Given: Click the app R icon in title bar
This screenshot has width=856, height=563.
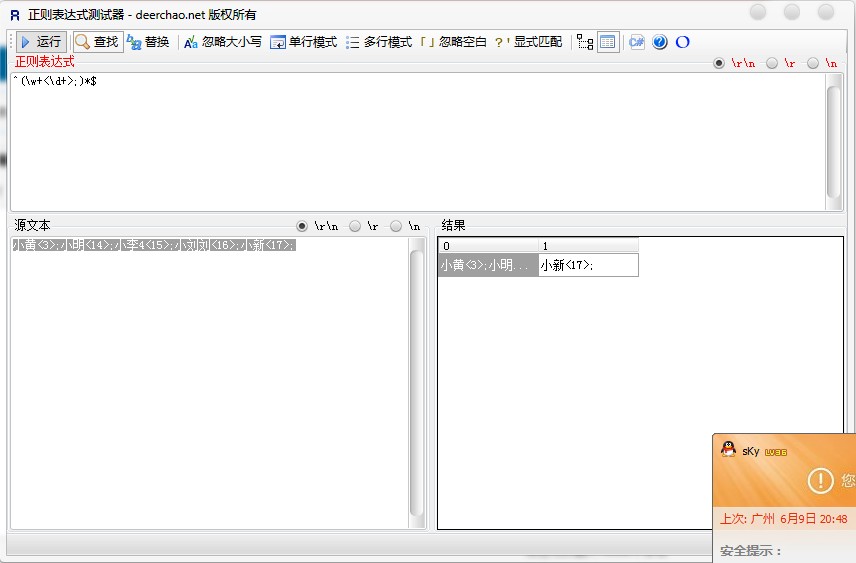Looking at the screenshot, I should pyautogui.click(x=15, y=15).
